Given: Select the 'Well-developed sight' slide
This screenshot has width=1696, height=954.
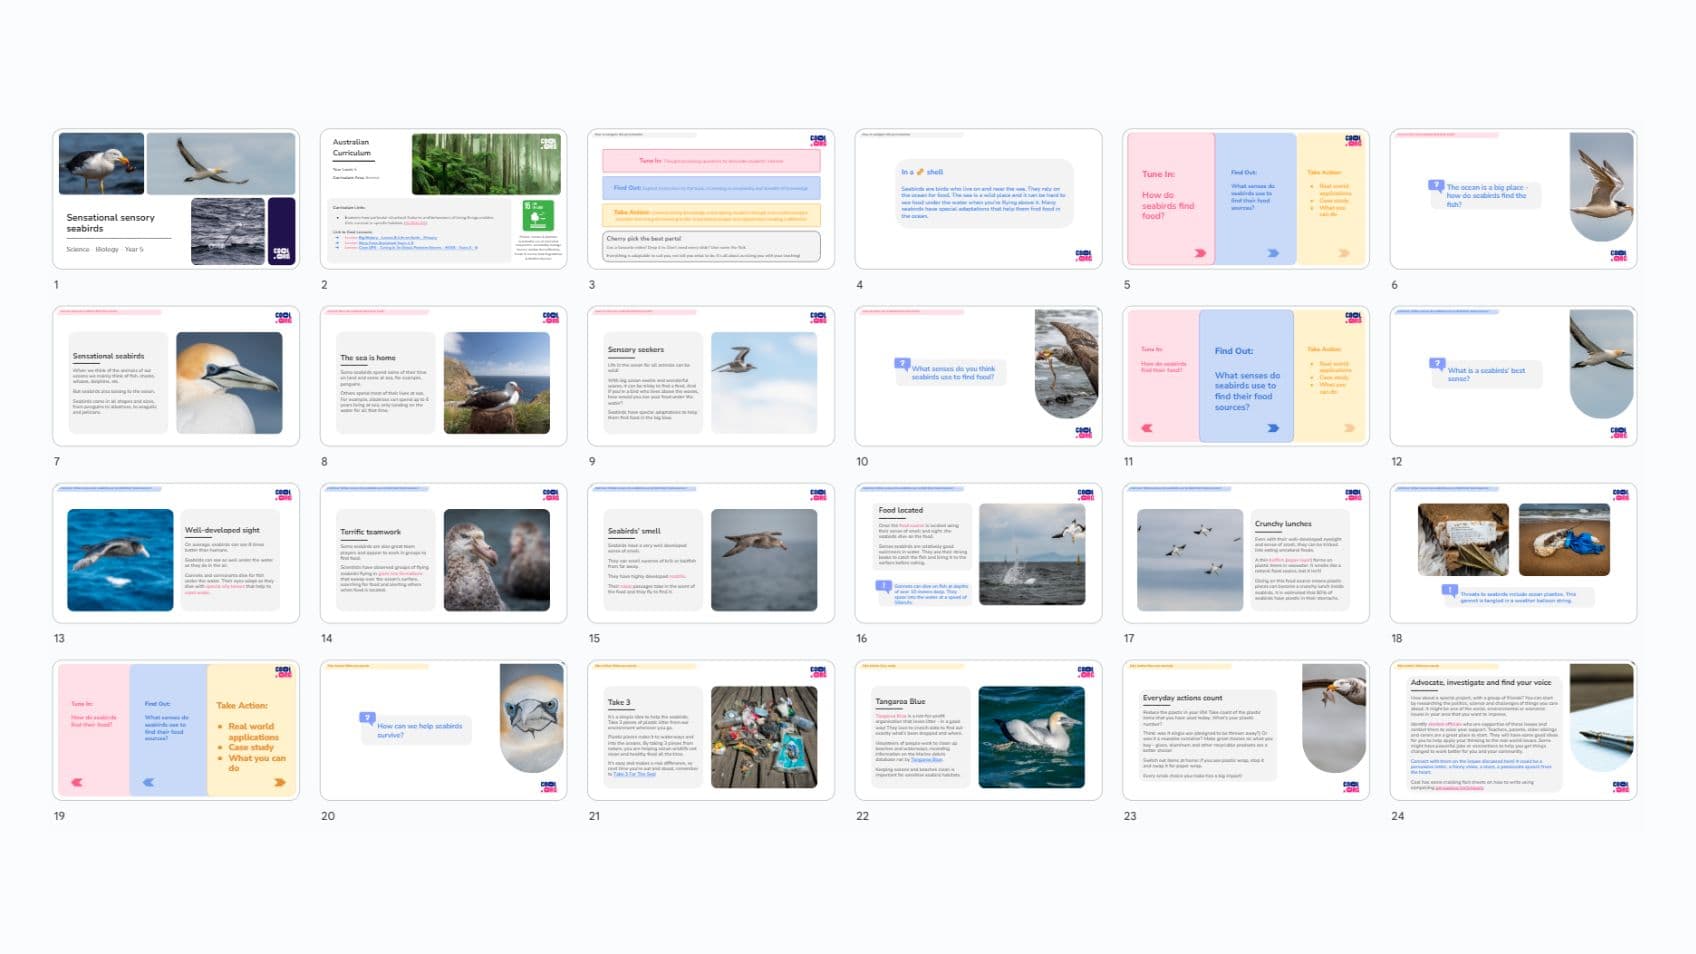Looking at the screenshot, I should tap(176, 553).
